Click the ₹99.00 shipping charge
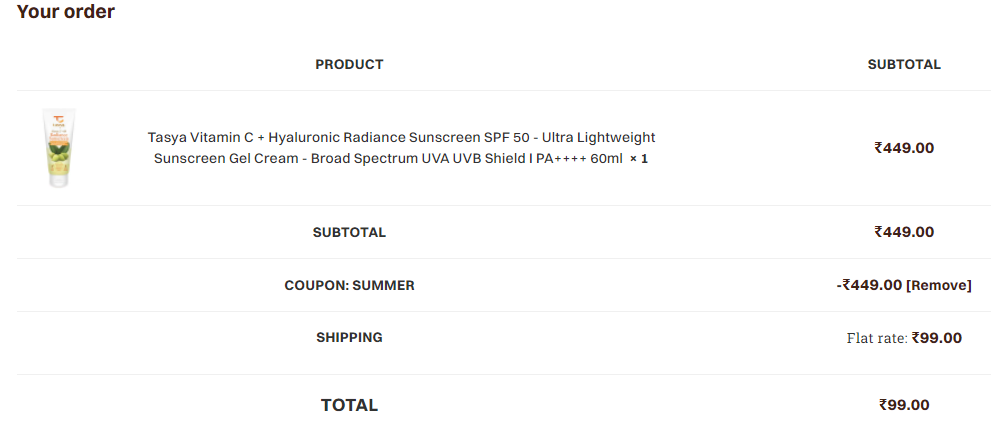The height and width of the screenshot is (441, 991). click(937, 338)
